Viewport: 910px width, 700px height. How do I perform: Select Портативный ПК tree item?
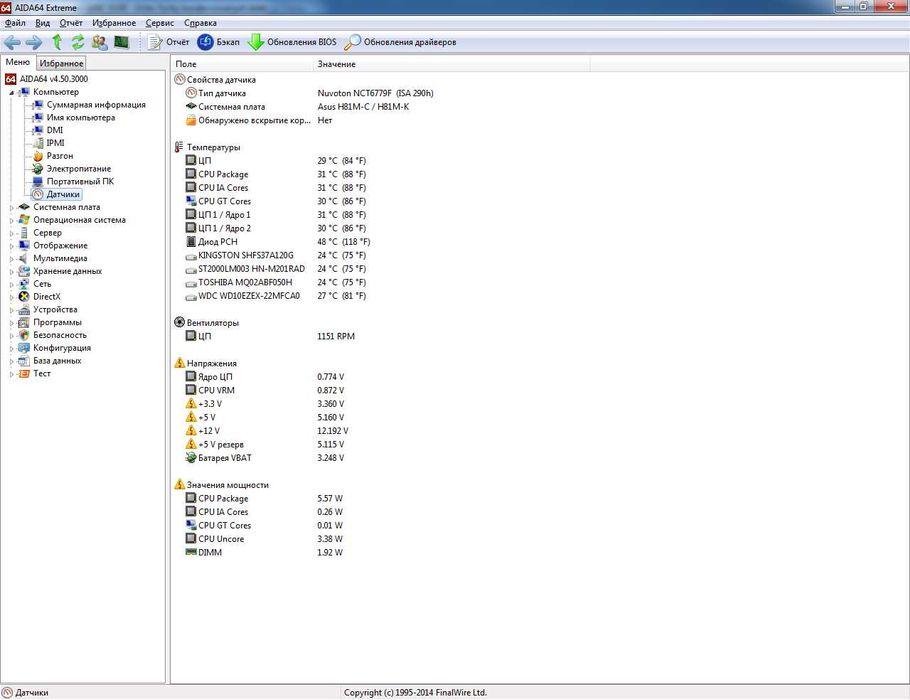(x=80, y=181)
